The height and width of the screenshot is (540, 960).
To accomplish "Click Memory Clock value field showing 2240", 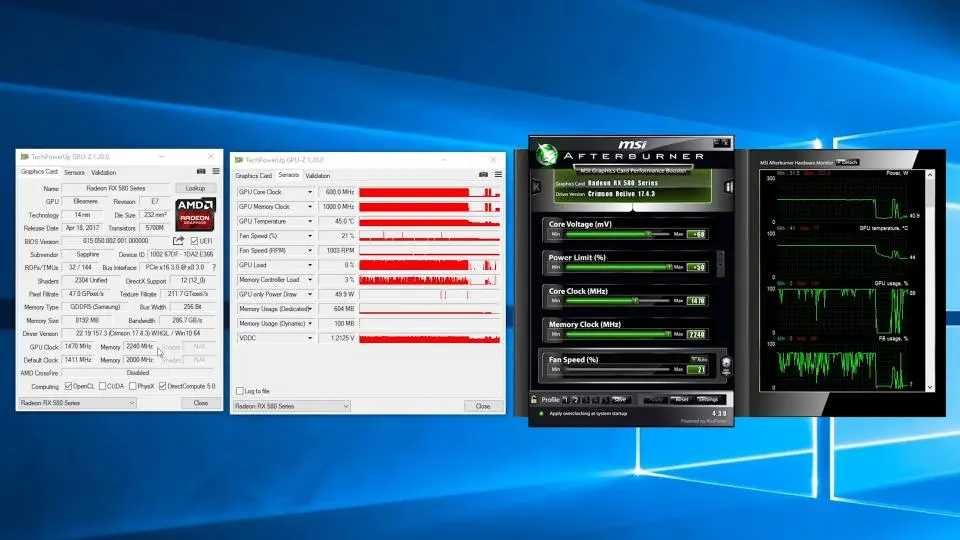I will tap(697, 334).
